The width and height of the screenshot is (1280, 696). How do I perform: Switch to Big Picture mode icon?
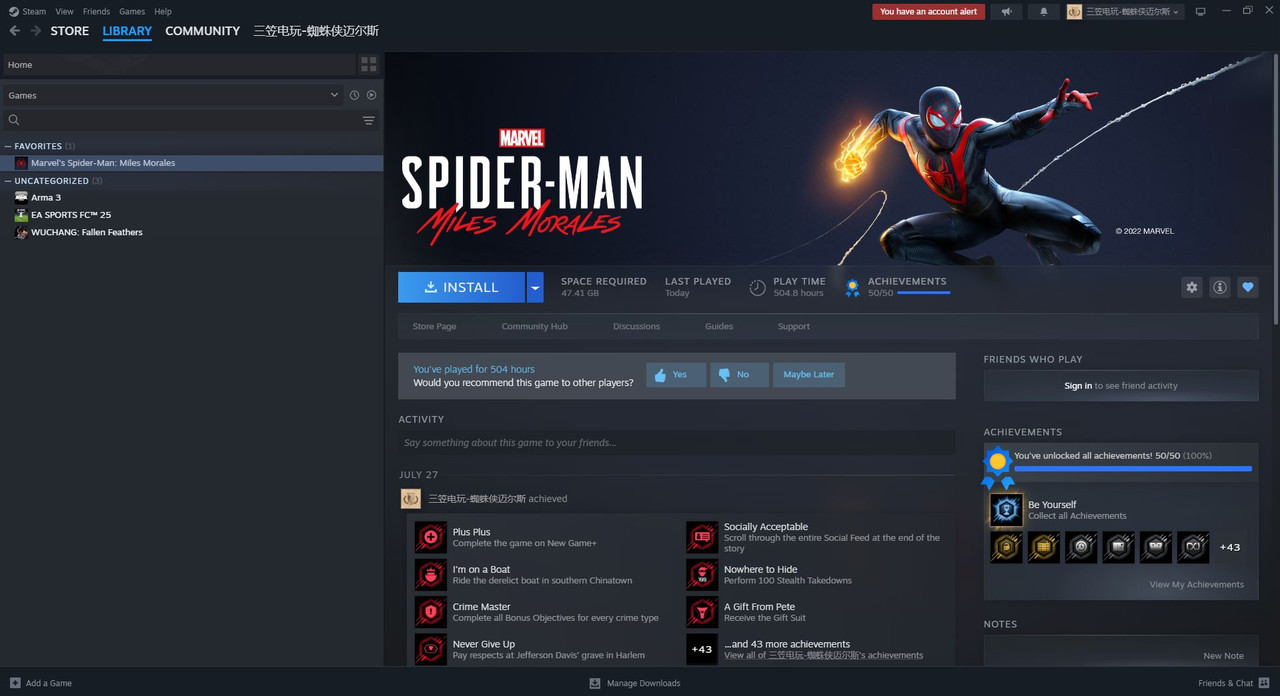1201,12
